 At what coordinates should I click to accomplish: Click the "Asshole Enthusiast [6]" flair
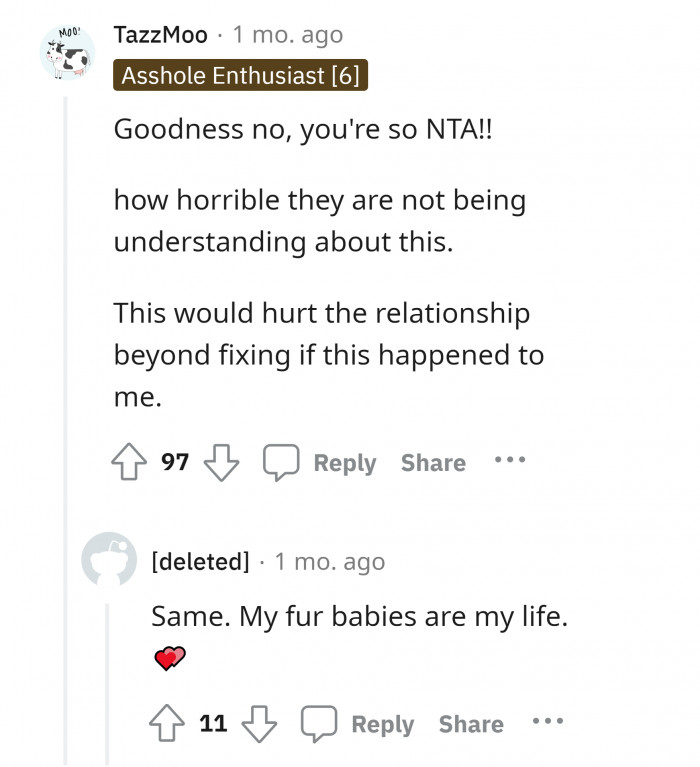click(x=240, y=75)
